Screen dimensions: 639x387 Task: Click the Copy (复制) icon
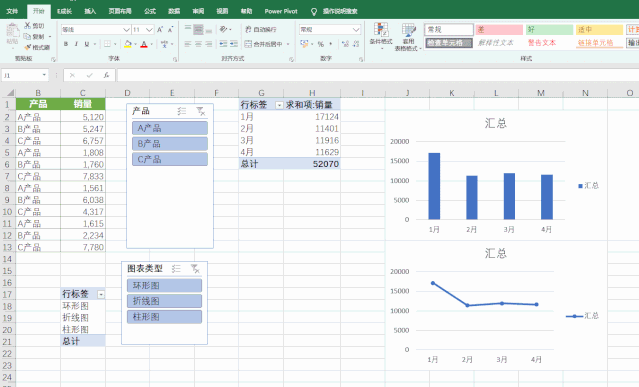pyautogui.click(x=28, y=37)
